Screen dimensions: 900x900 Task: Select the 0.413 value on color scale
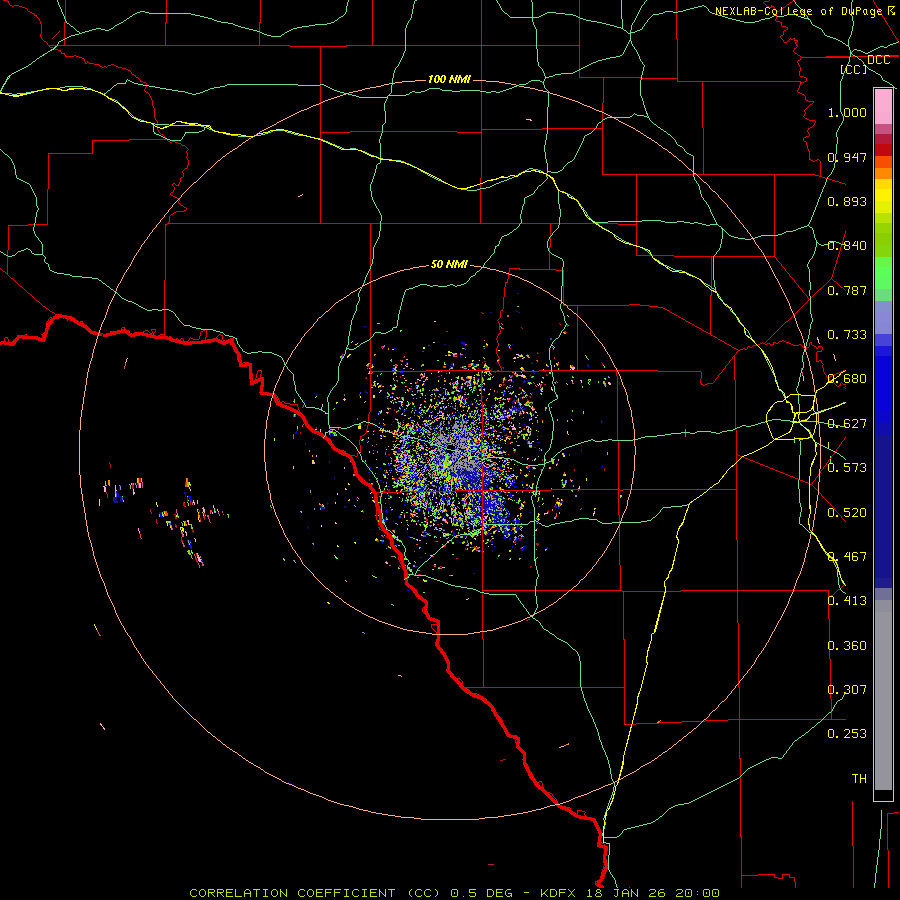847,601
